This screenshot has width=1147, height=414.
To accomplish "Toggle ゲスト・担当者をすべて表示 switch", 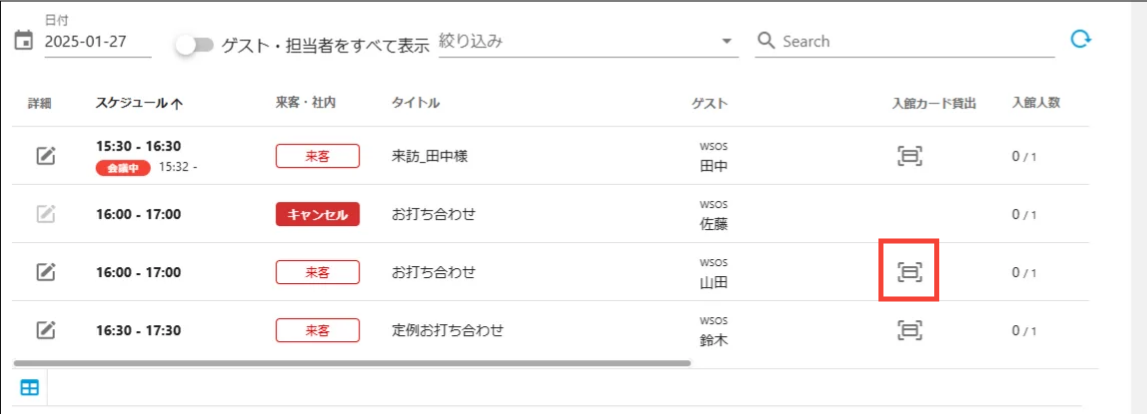I will 195,45.
